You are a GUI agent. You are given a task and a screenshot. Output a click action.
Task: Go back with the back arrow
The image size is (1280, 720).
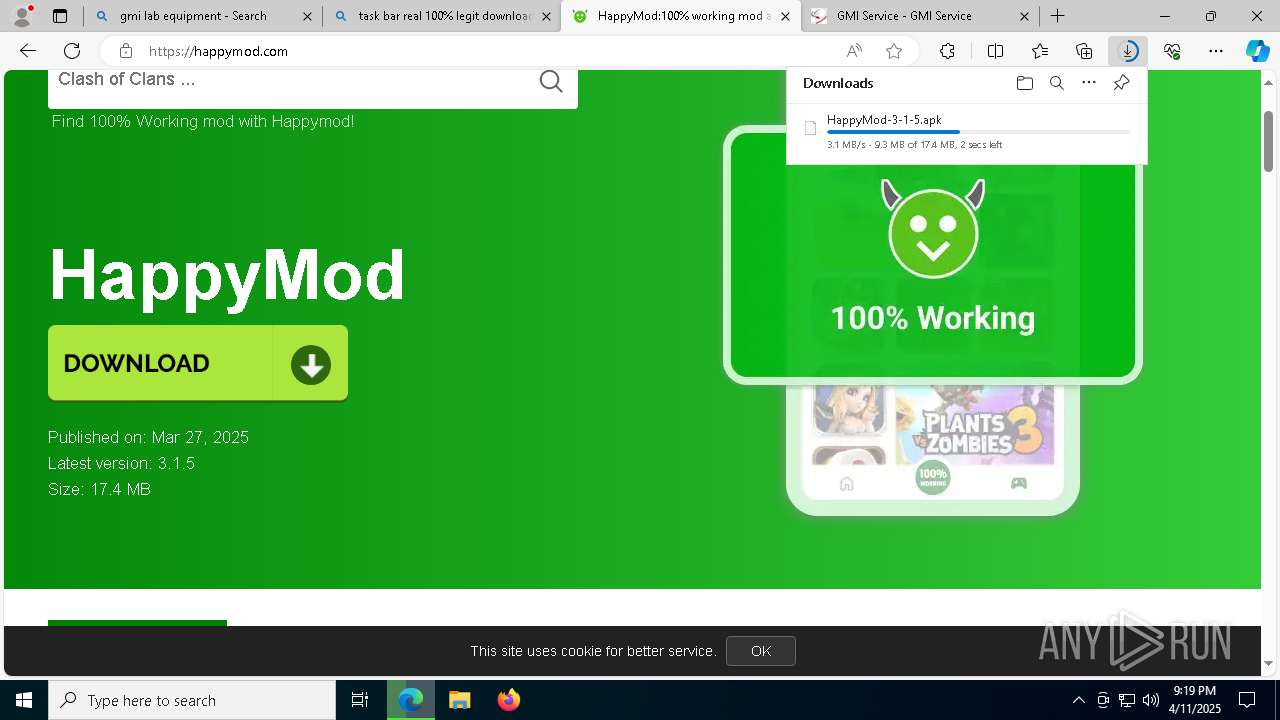28,51
